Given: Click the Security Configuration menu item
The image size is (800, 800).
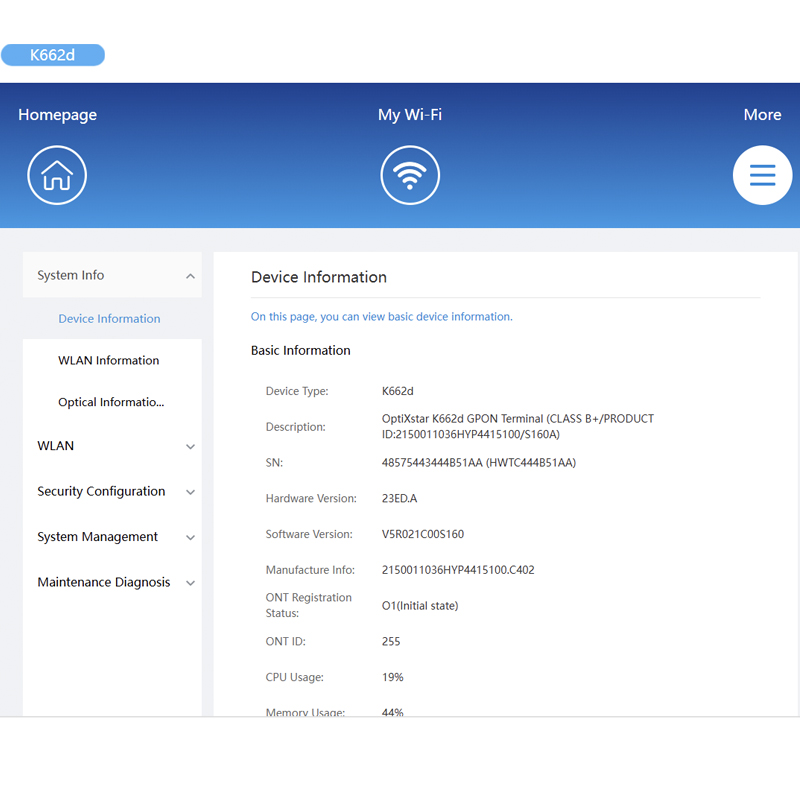Looking at the screenshot, I should click(101, 492).
